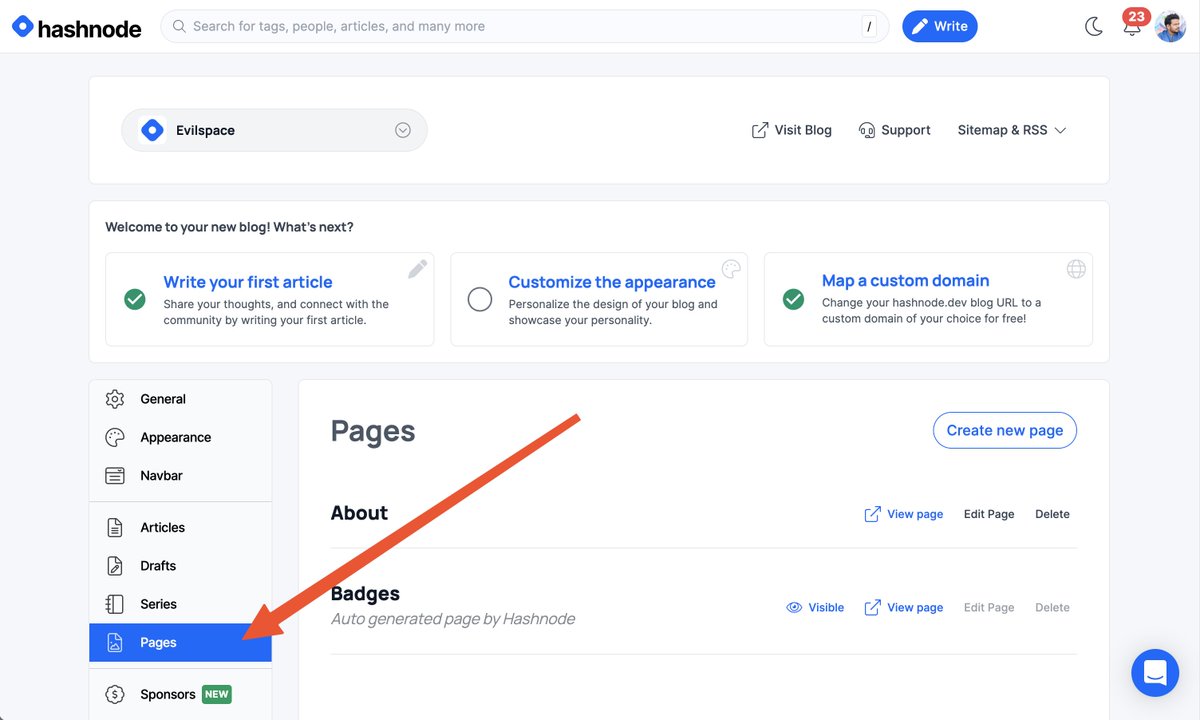Click the pencil icon on the article card
Screen dimensions: 1200x720
(418, 269)
